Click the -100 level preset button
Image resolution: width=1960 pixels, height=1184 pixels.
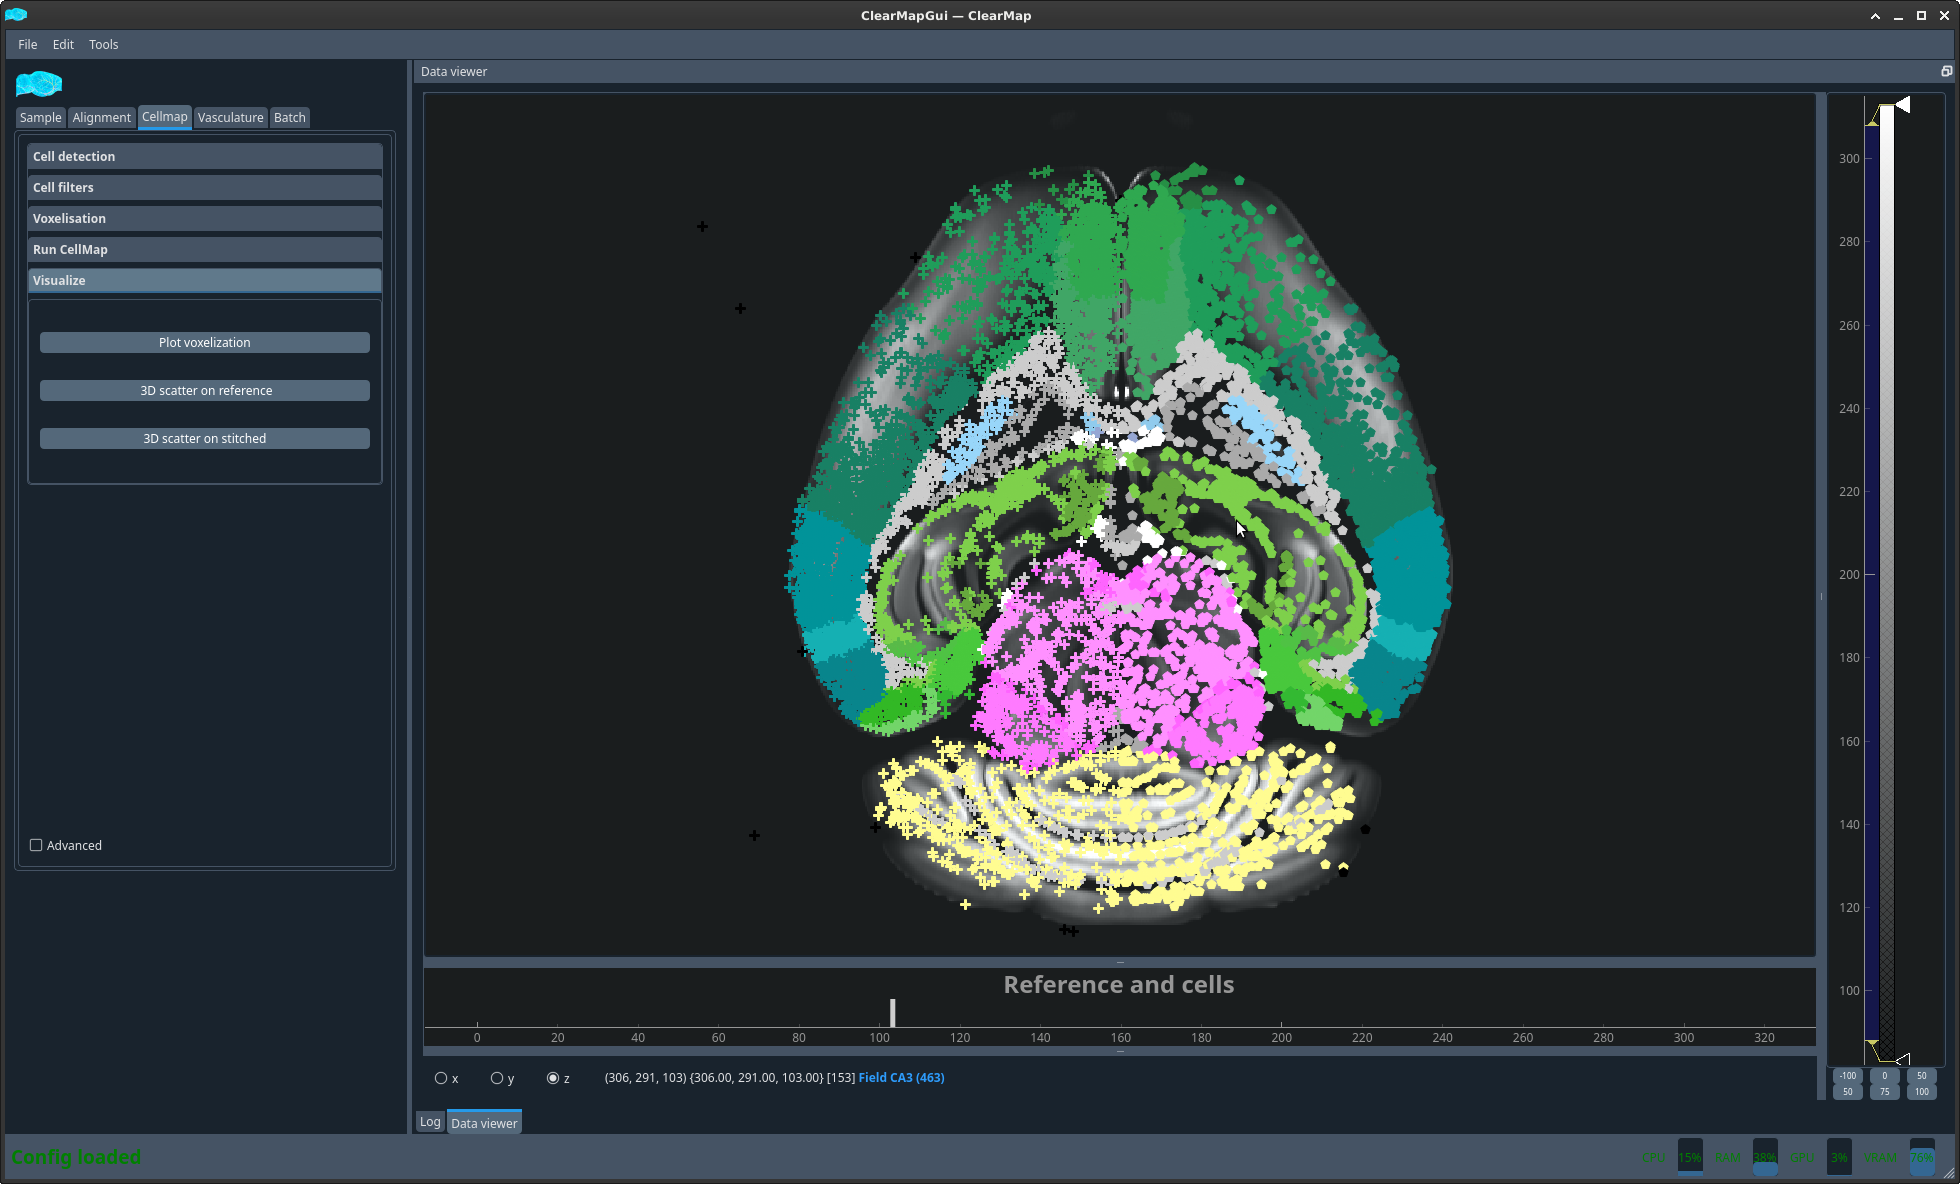(x=1847, y=1076)
